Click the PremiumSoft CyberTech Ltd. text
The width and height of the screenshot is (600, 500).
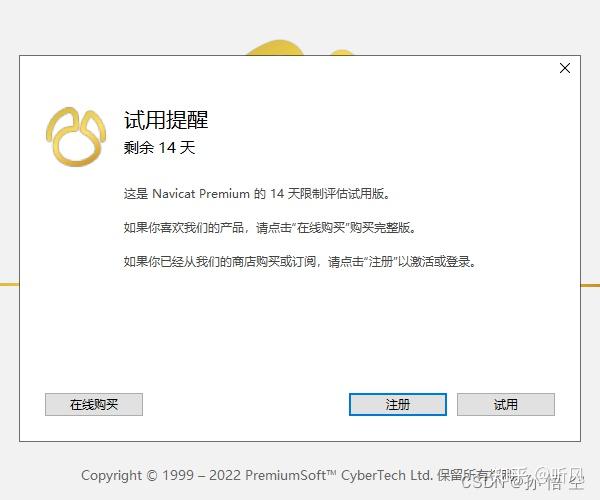(339, 476)
